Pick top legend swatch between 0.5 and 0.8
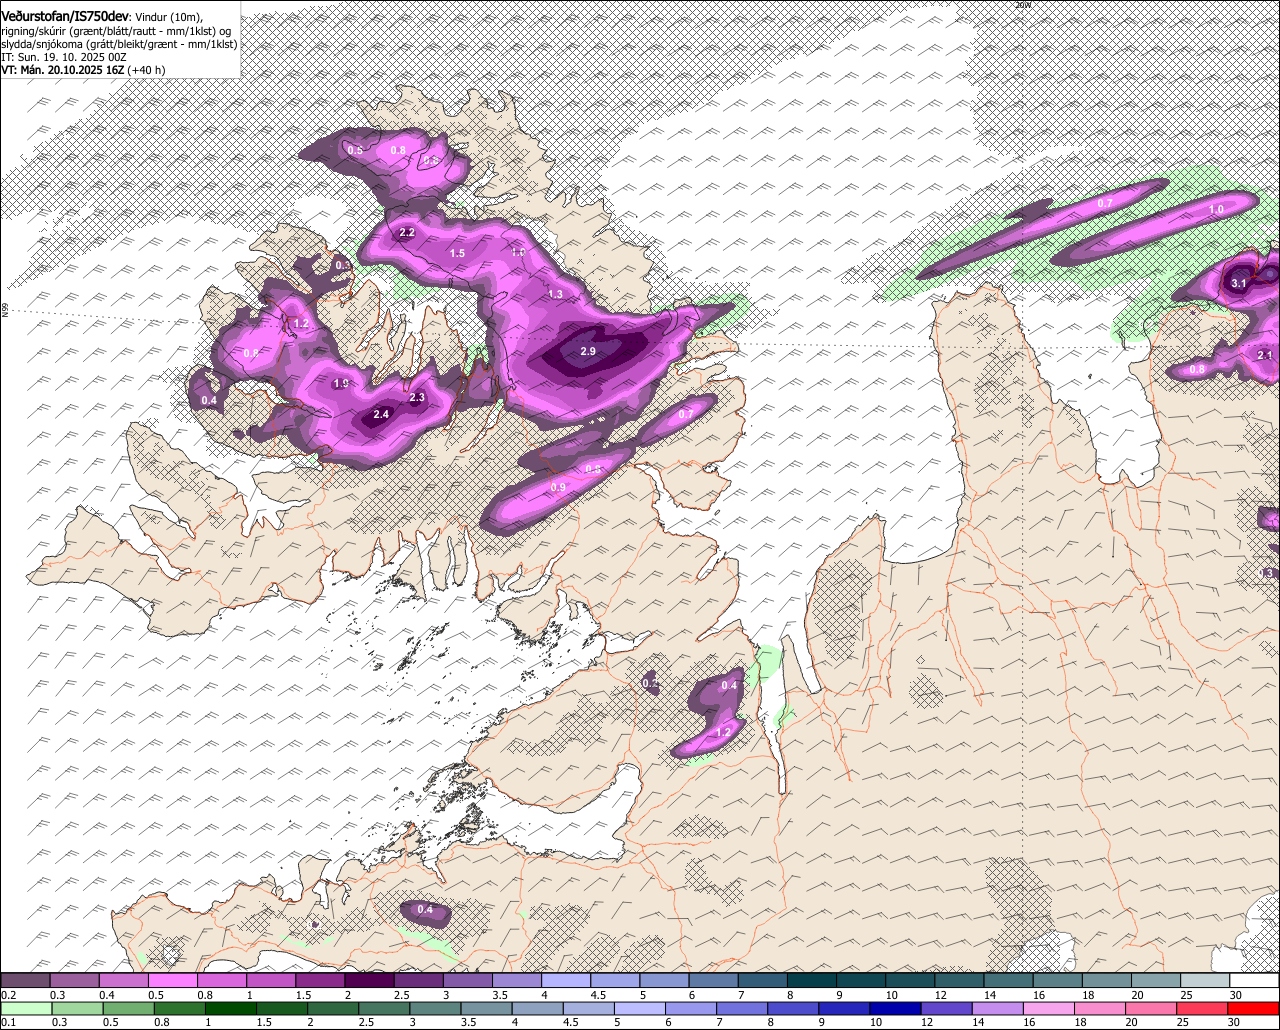This screenshot has width=1280, height=1030. click(x=172, y=980)
